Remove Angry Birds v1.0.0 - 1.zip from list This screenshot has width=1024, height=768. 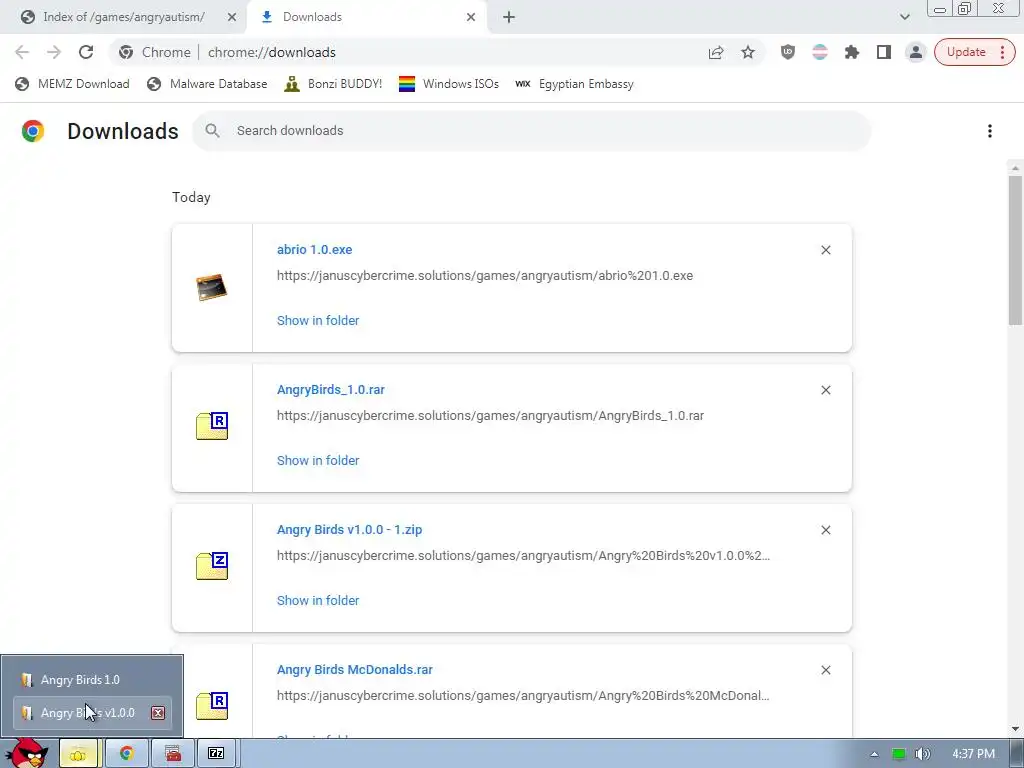(825, 530)
